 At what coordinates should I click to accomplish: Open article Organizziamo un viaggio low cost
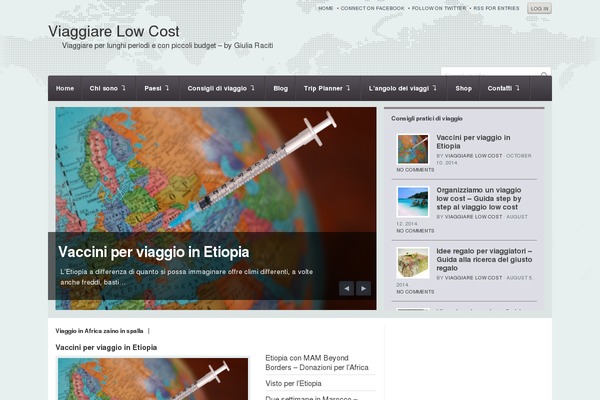(x=479, y=198)
